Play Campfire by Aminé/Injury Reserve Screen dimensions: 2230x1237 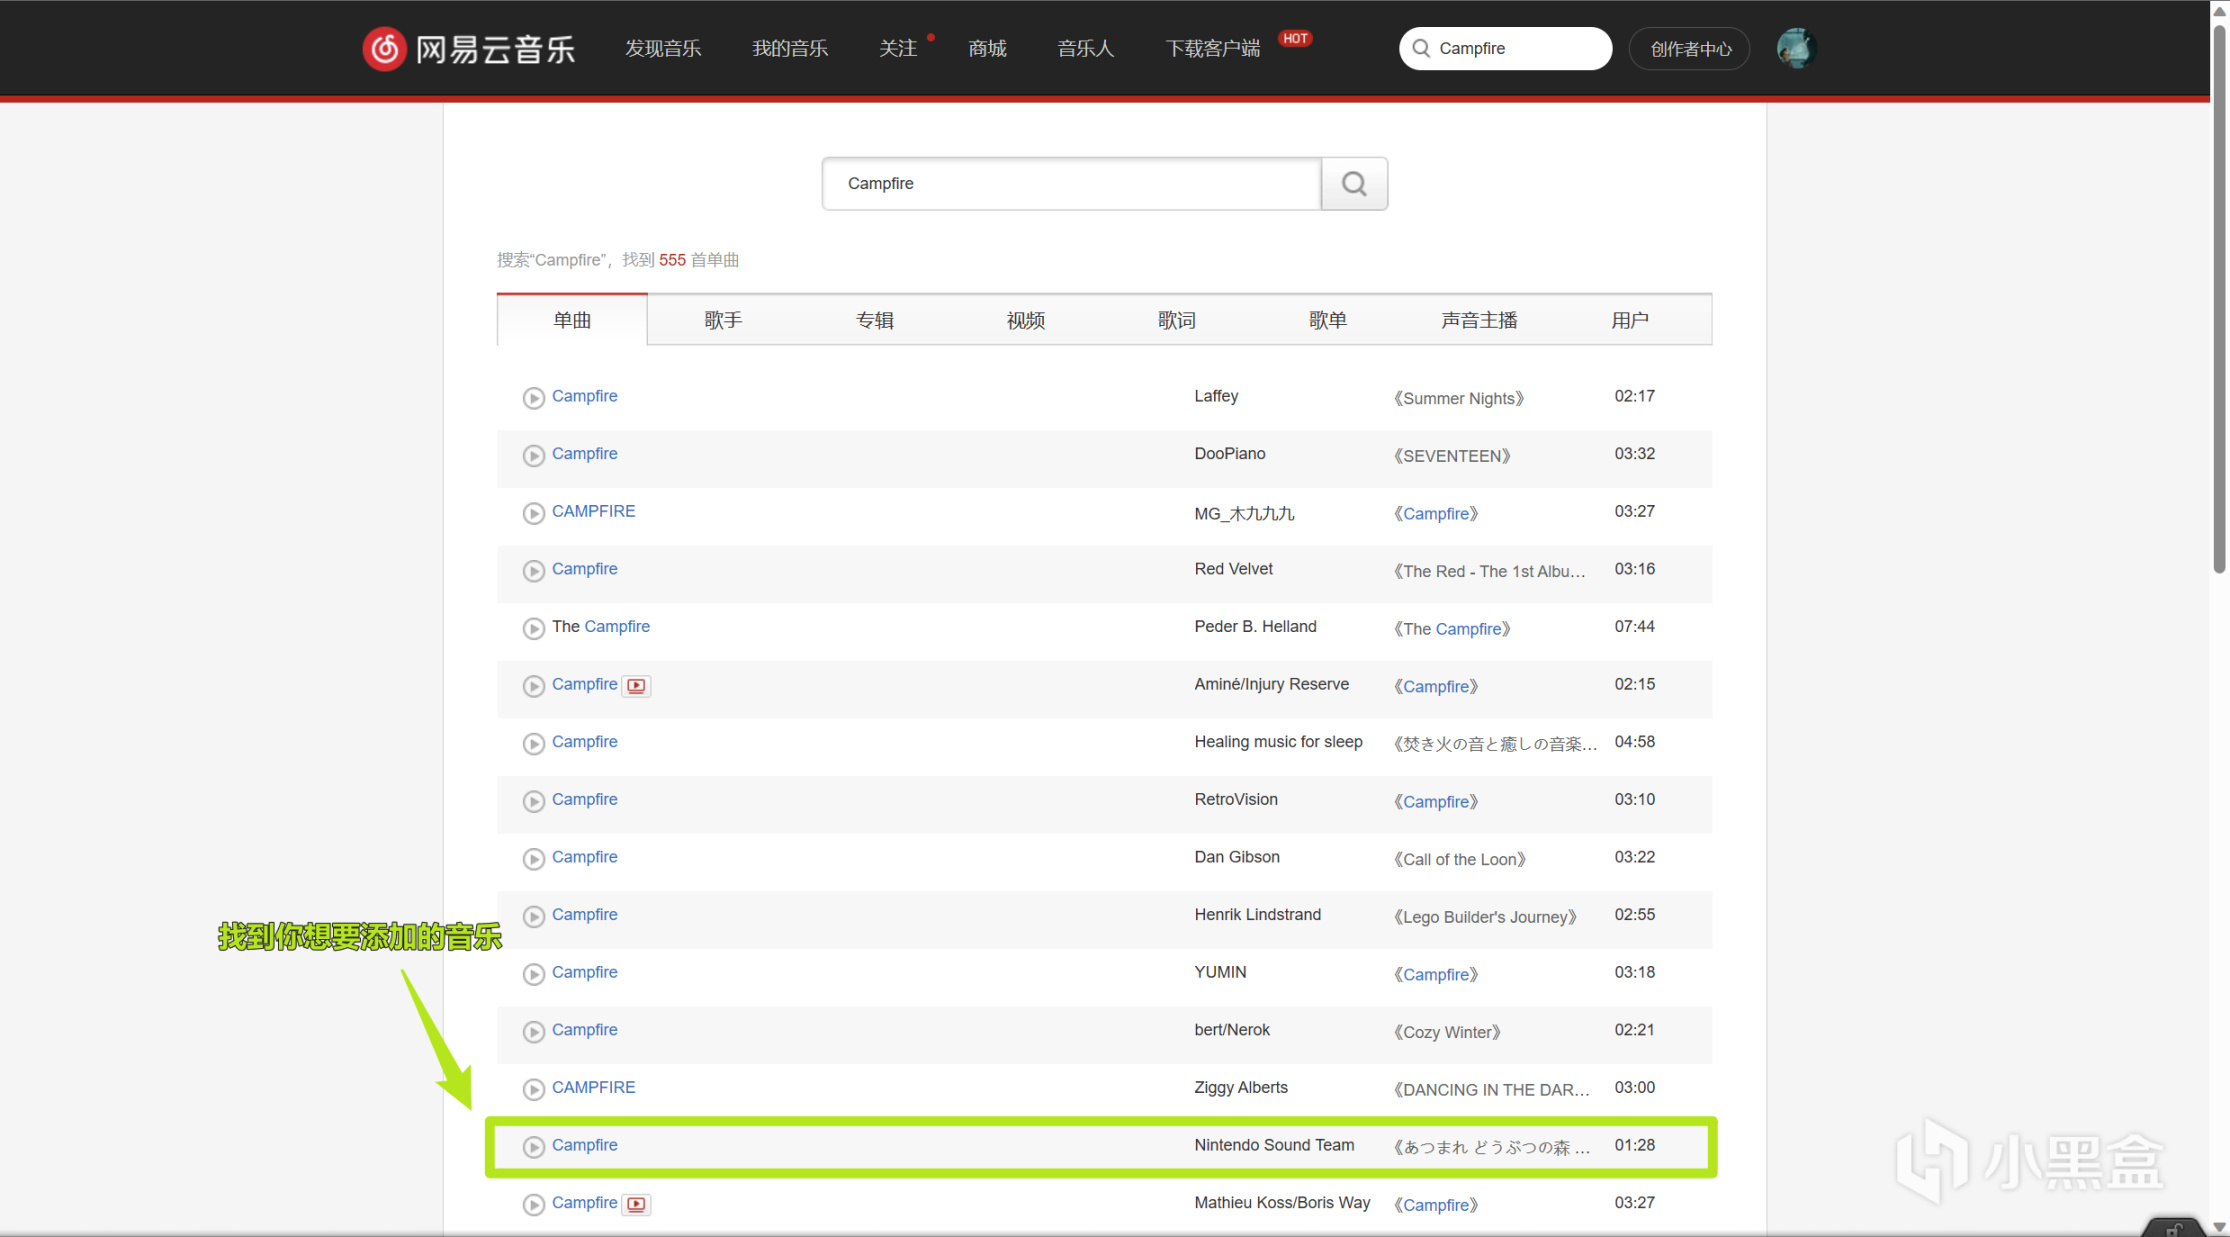pyautogui.click(x=534, y=686)
